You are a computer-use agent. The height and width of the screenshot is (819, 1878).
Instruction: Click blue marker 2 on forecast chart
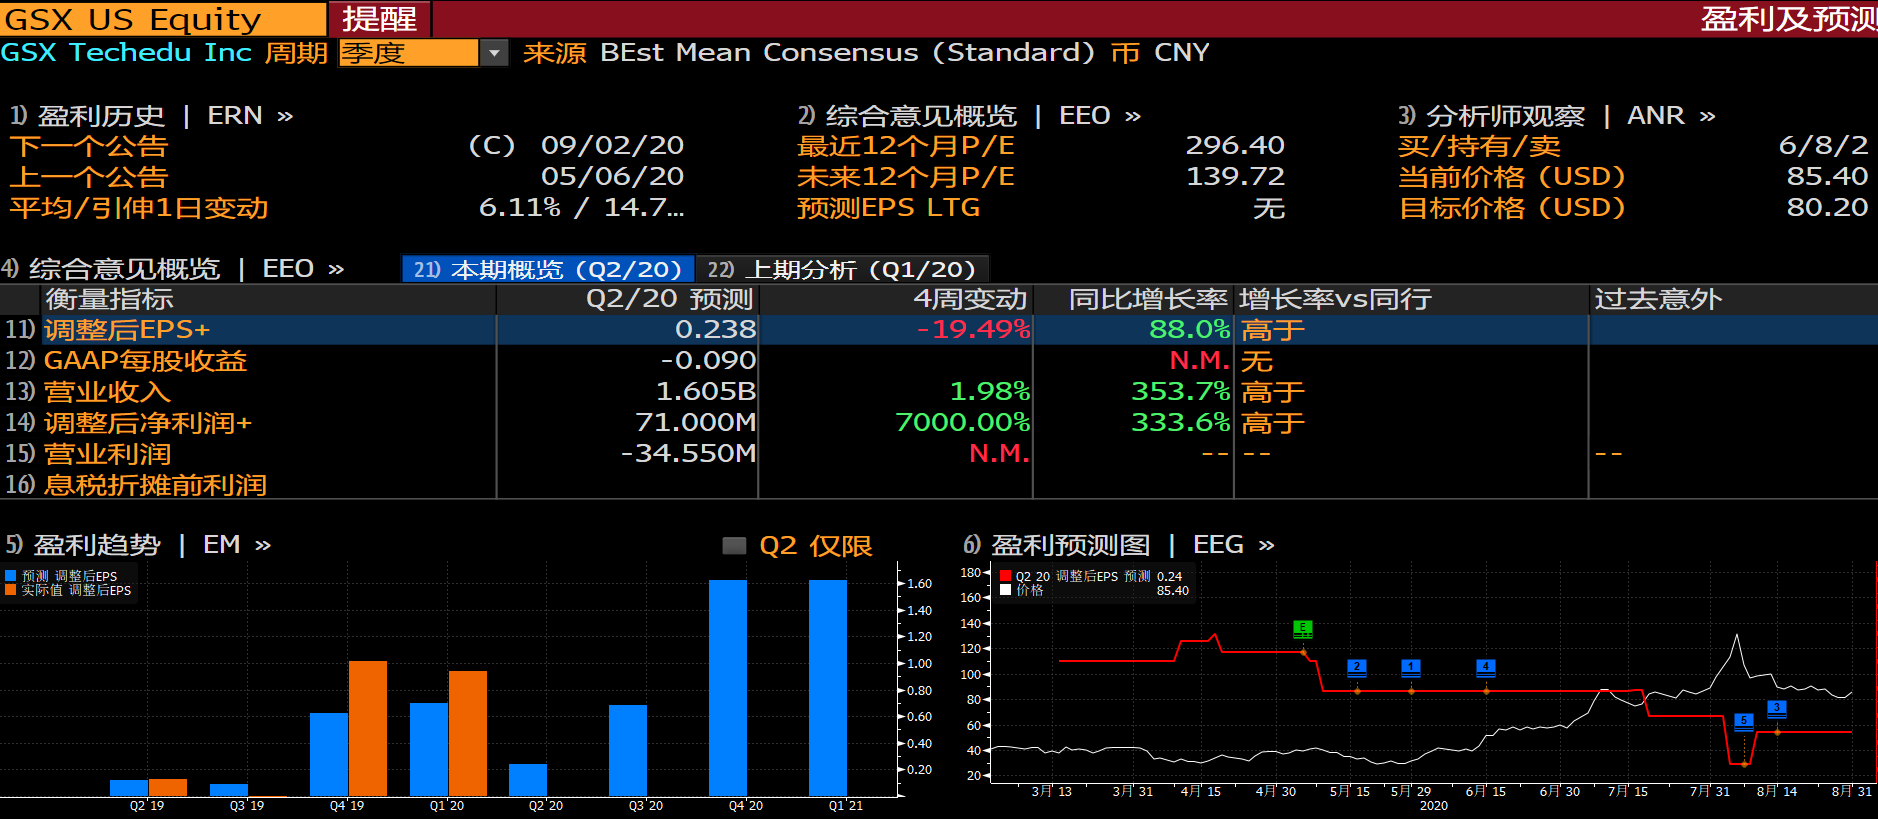tap(1356, 667)
